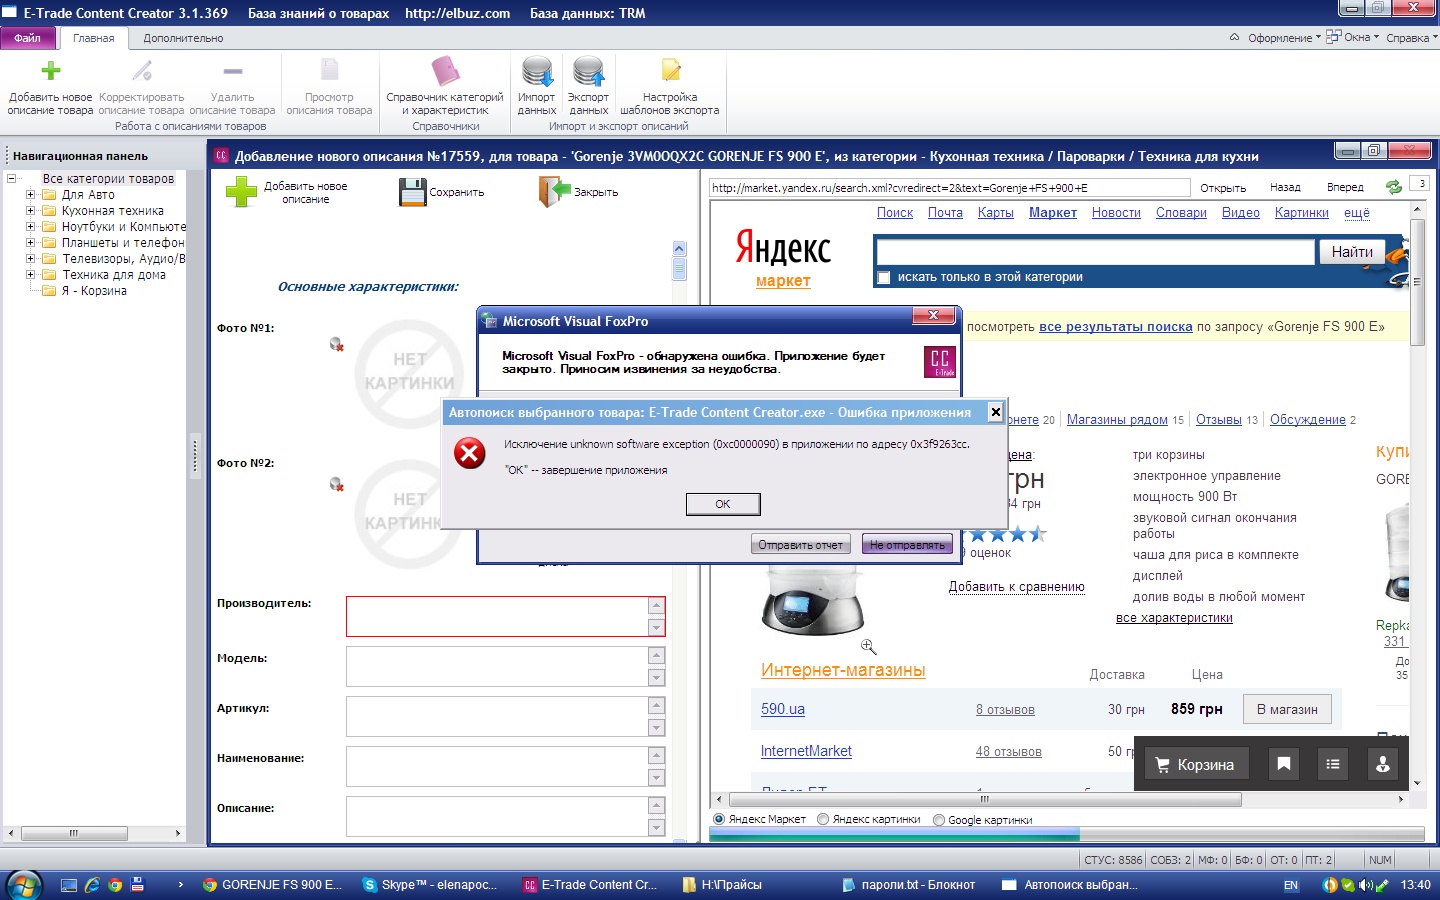This screenshot has height=900, width=1440.
Task: Launch Internet Explorer from the quick launch
Action: tap(92, 885)
